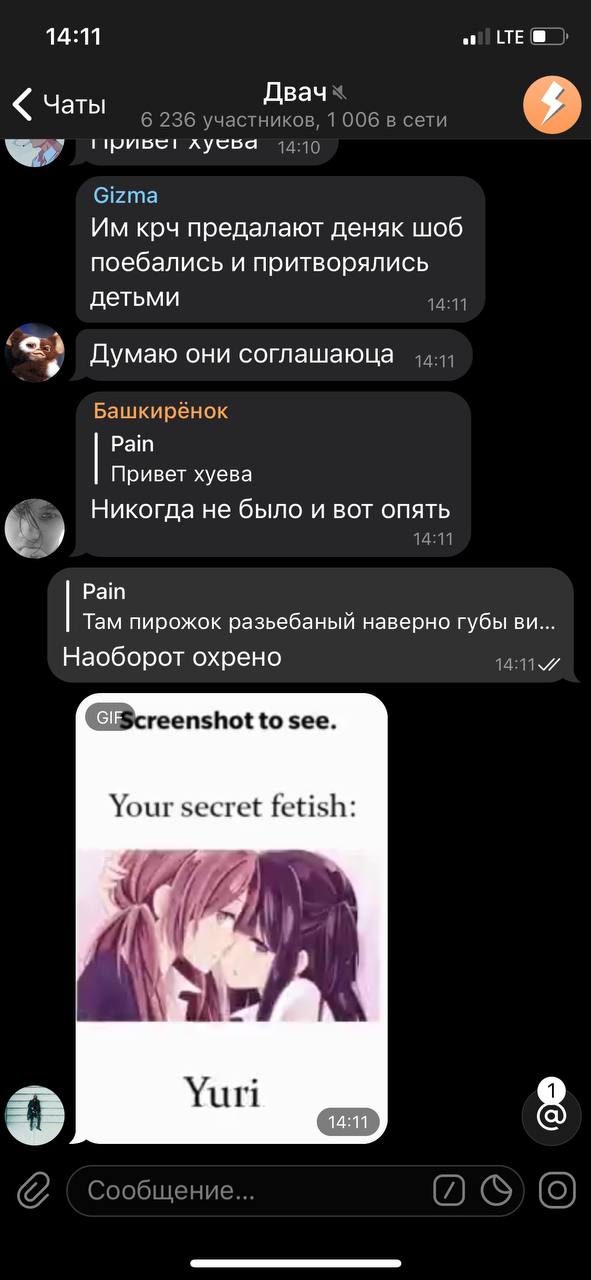The height and width of the screenshot is (1280, 591).
Task: Tap the 'Наоборот охрено' sent message
Action: (172, 657)
